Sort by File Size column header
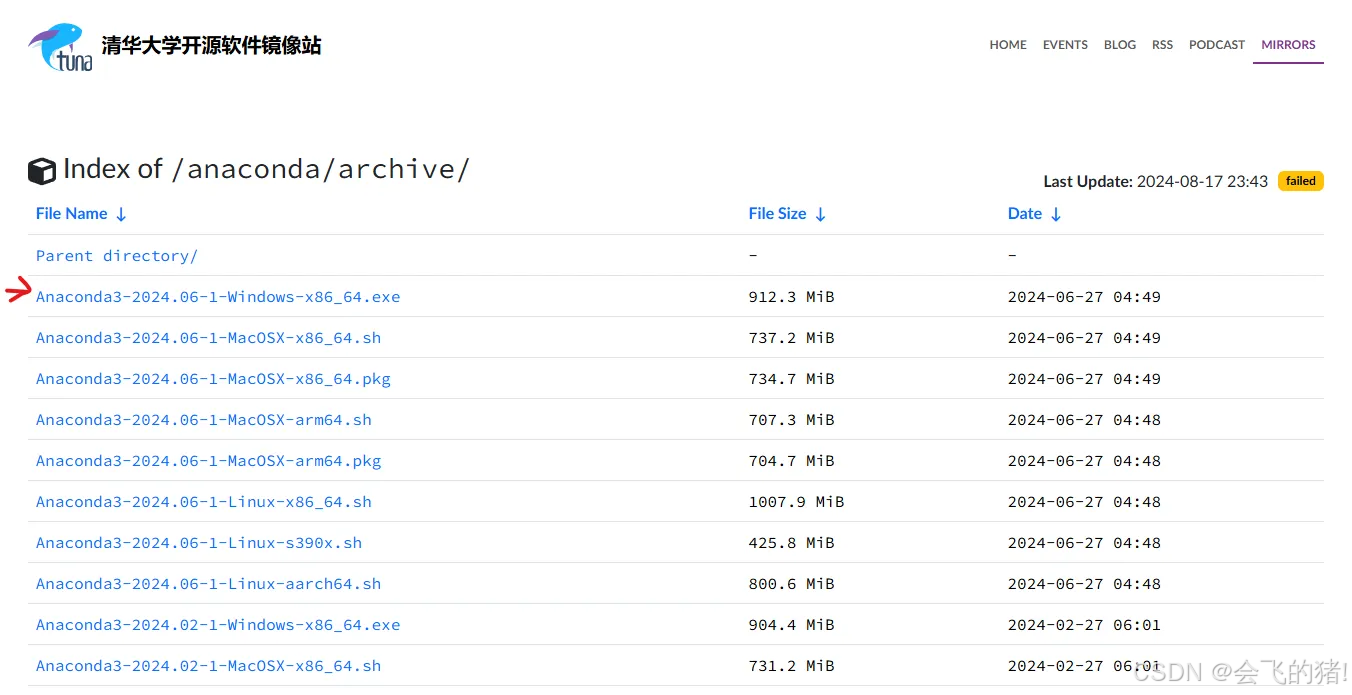This screenshot has width=1352, height=695. point(787,214)
